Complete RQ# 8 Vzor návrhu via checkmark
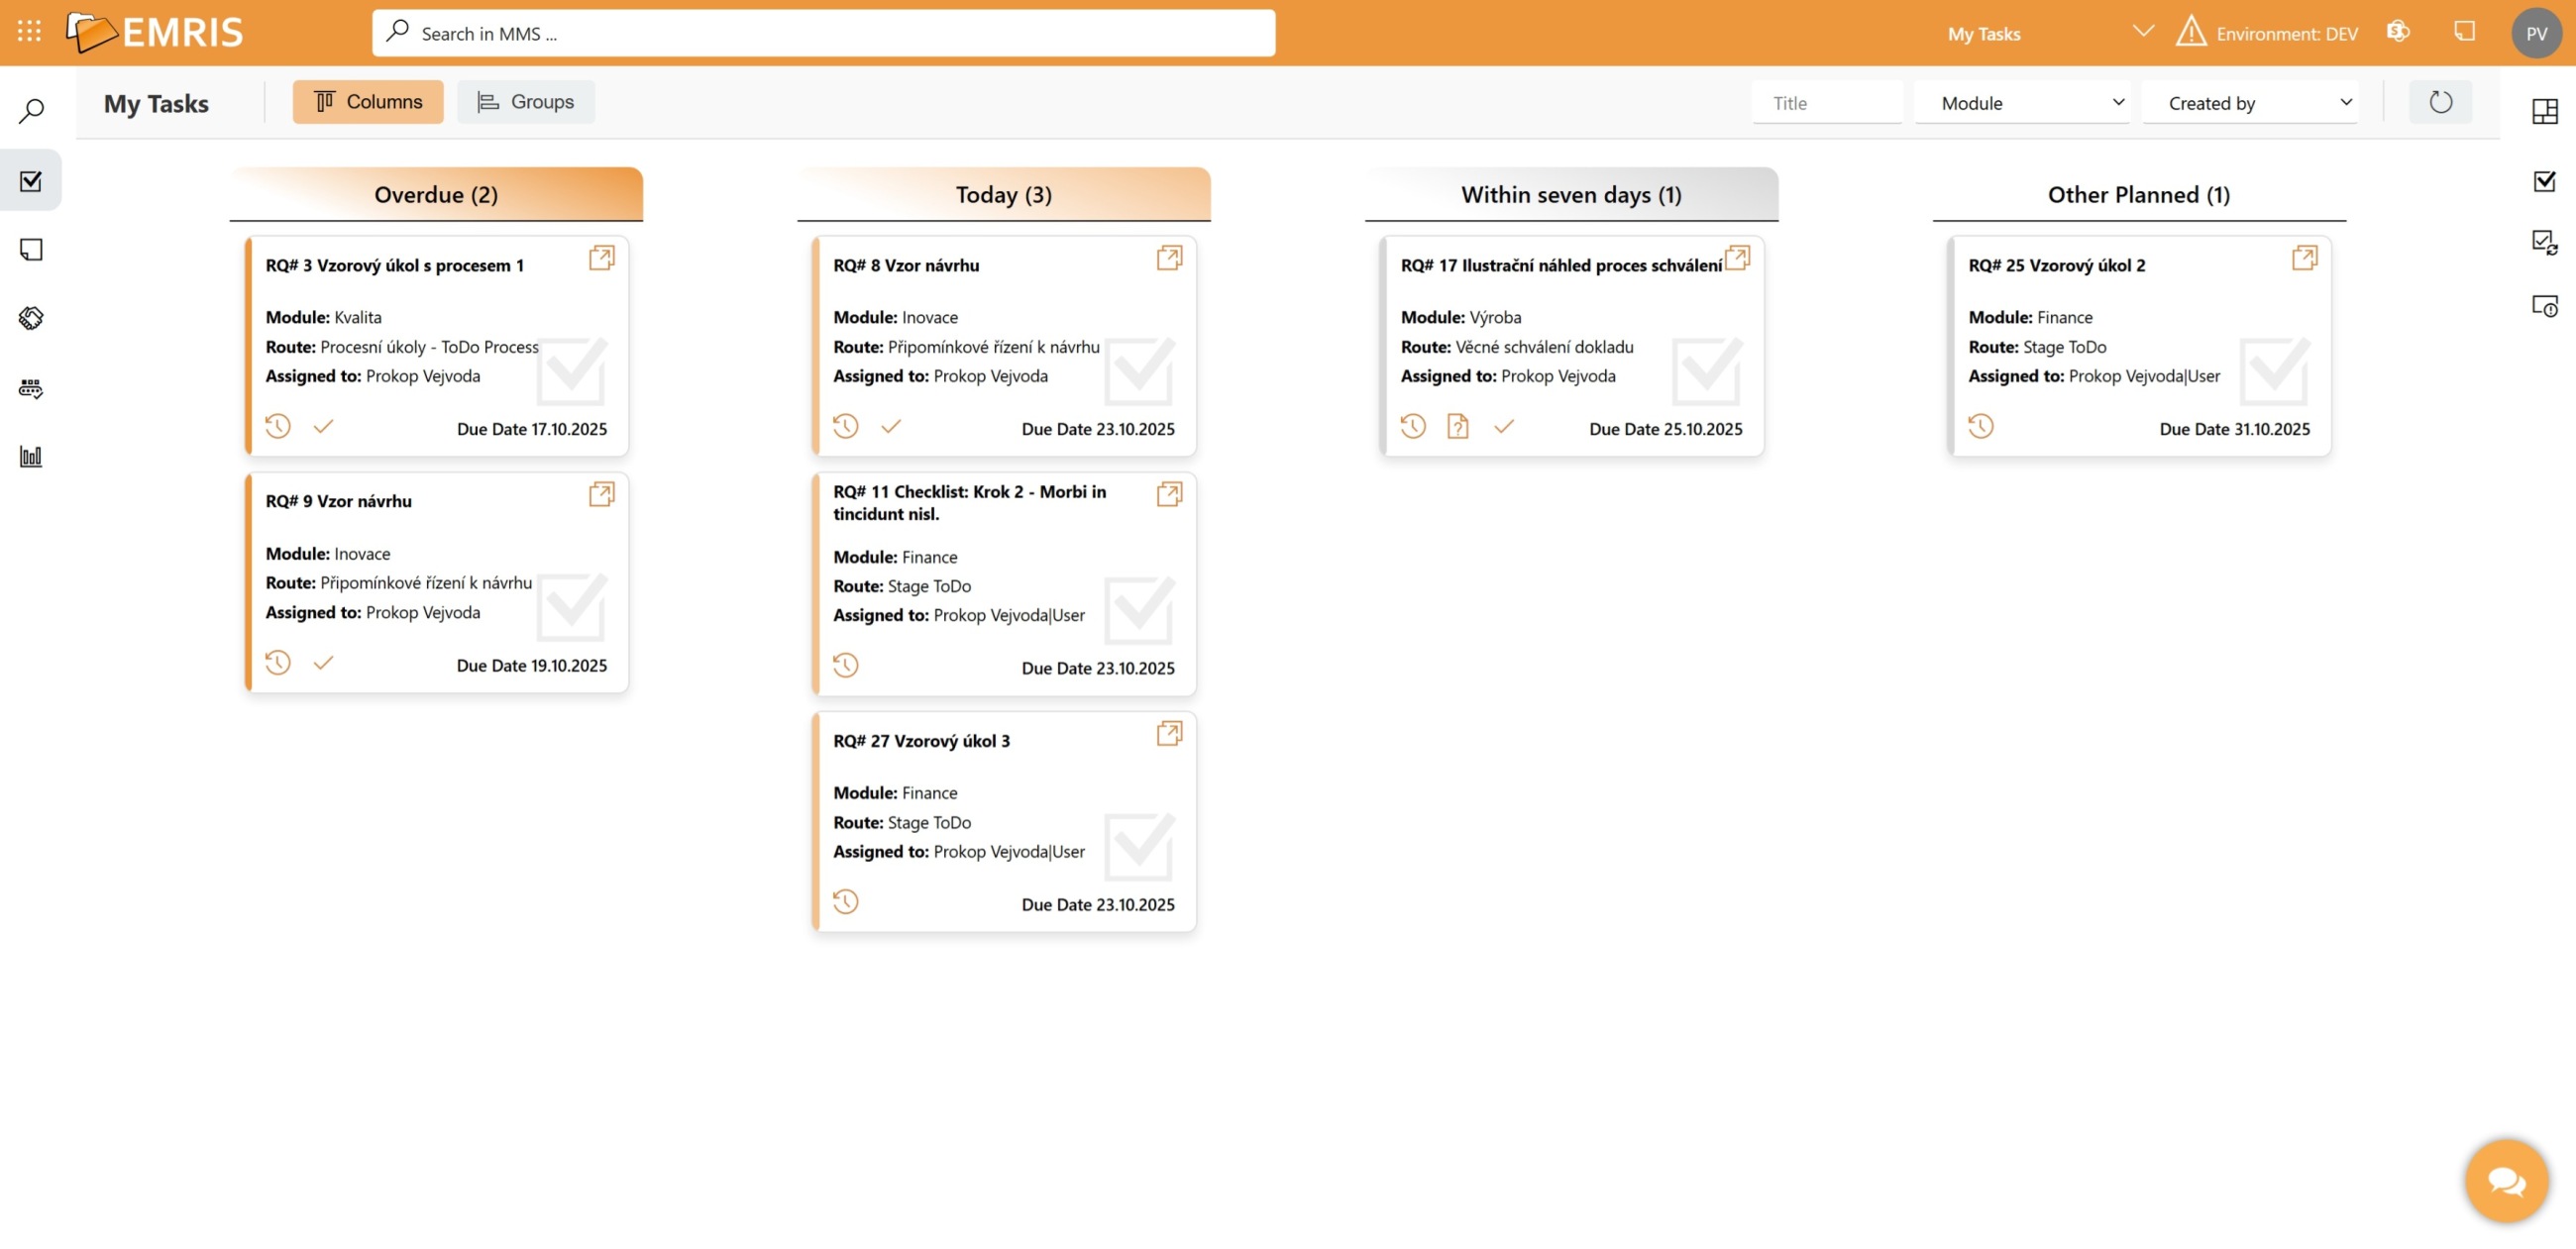Viewport: 2576px width, 1249px height. 890,427
